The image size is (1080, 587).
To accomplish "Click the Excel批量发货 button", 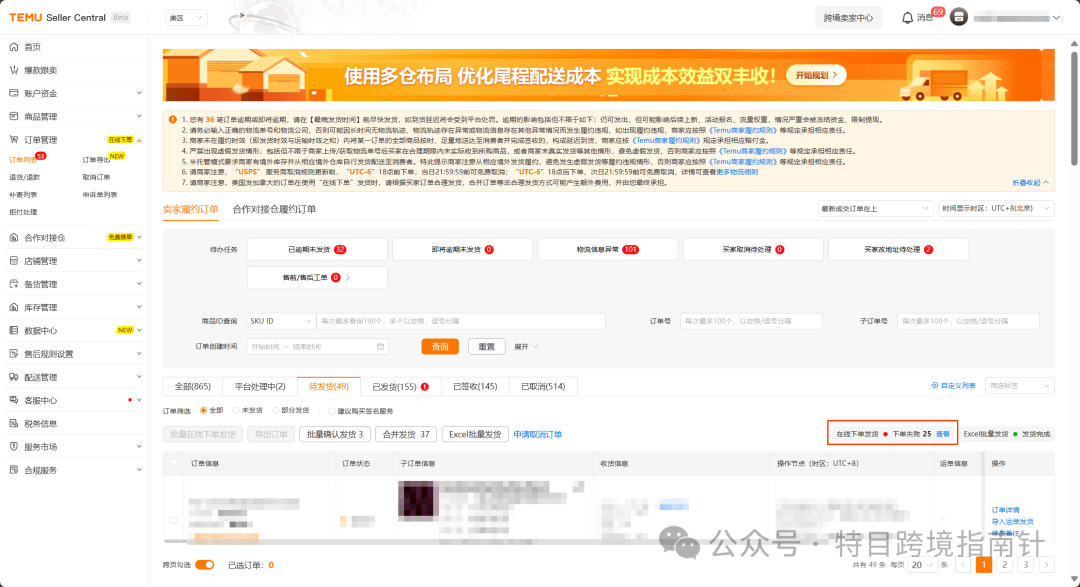I will pyautogui.click(x=475, y=434).
